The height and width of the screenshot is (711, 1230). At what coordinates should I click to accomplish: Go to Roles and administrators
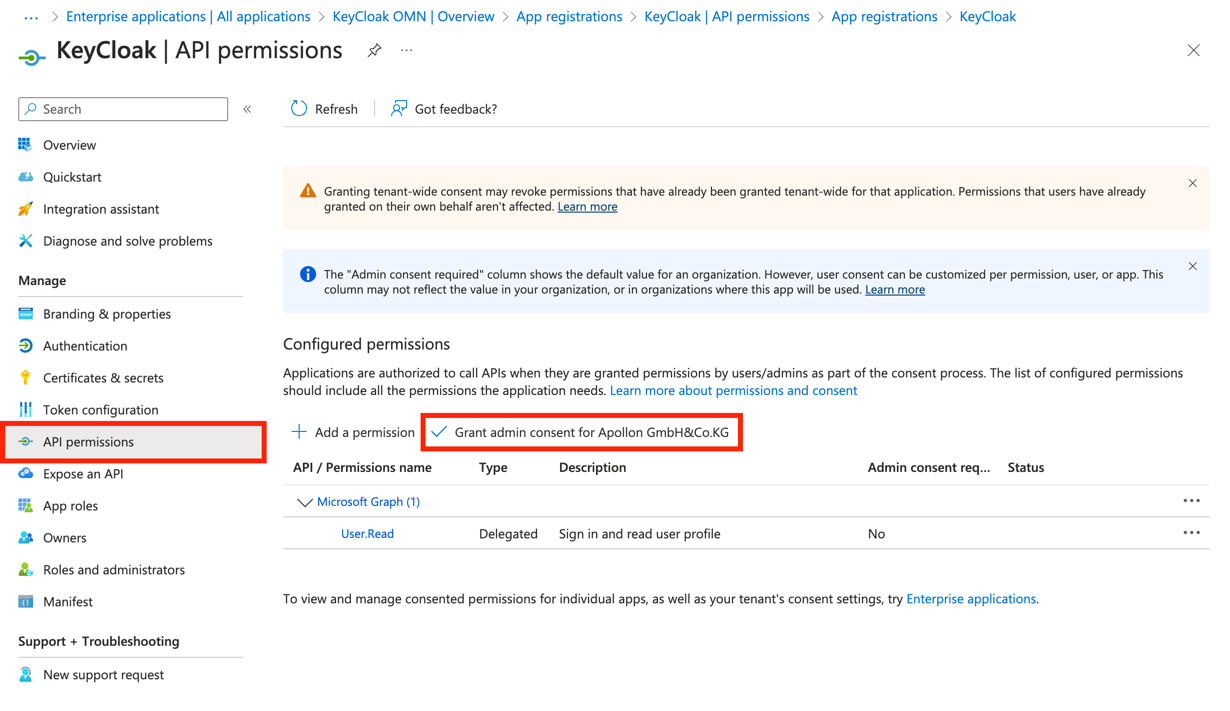coord(113,570)
